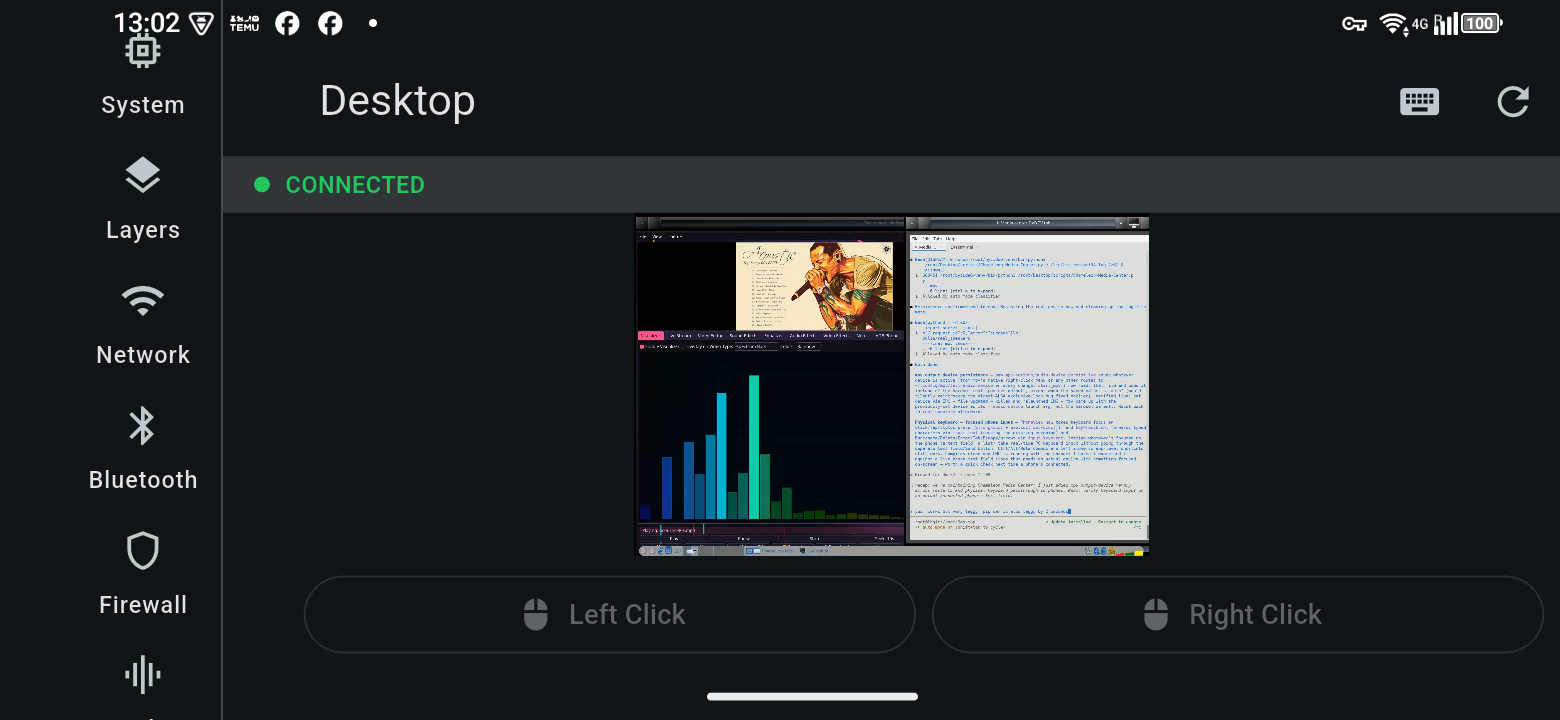Tap the VPN key icon in status bar
Screen dimensions: 1560x720
point(1354,24)
